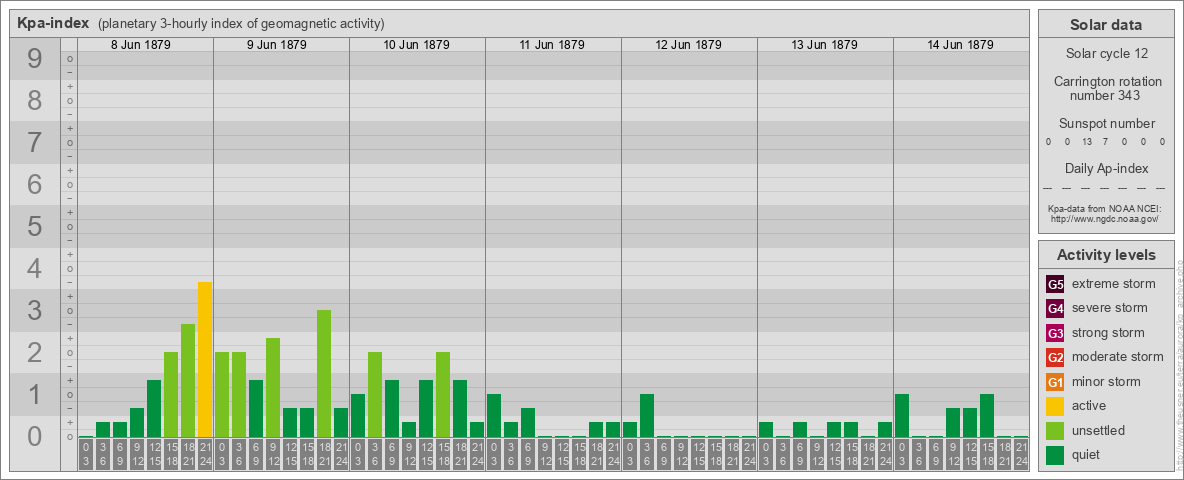Click the Kp scale number 0
Image resolution: width=1184 pixels, height=480 pixels.
pos(35,436)
